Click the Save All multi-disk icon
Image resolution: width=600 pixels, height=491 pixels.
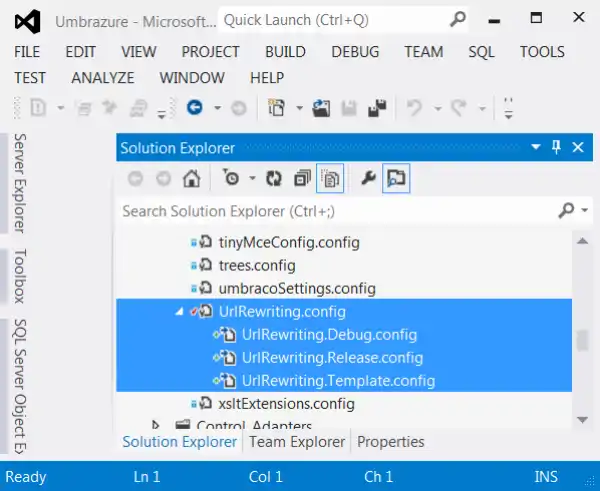point(377,108)
